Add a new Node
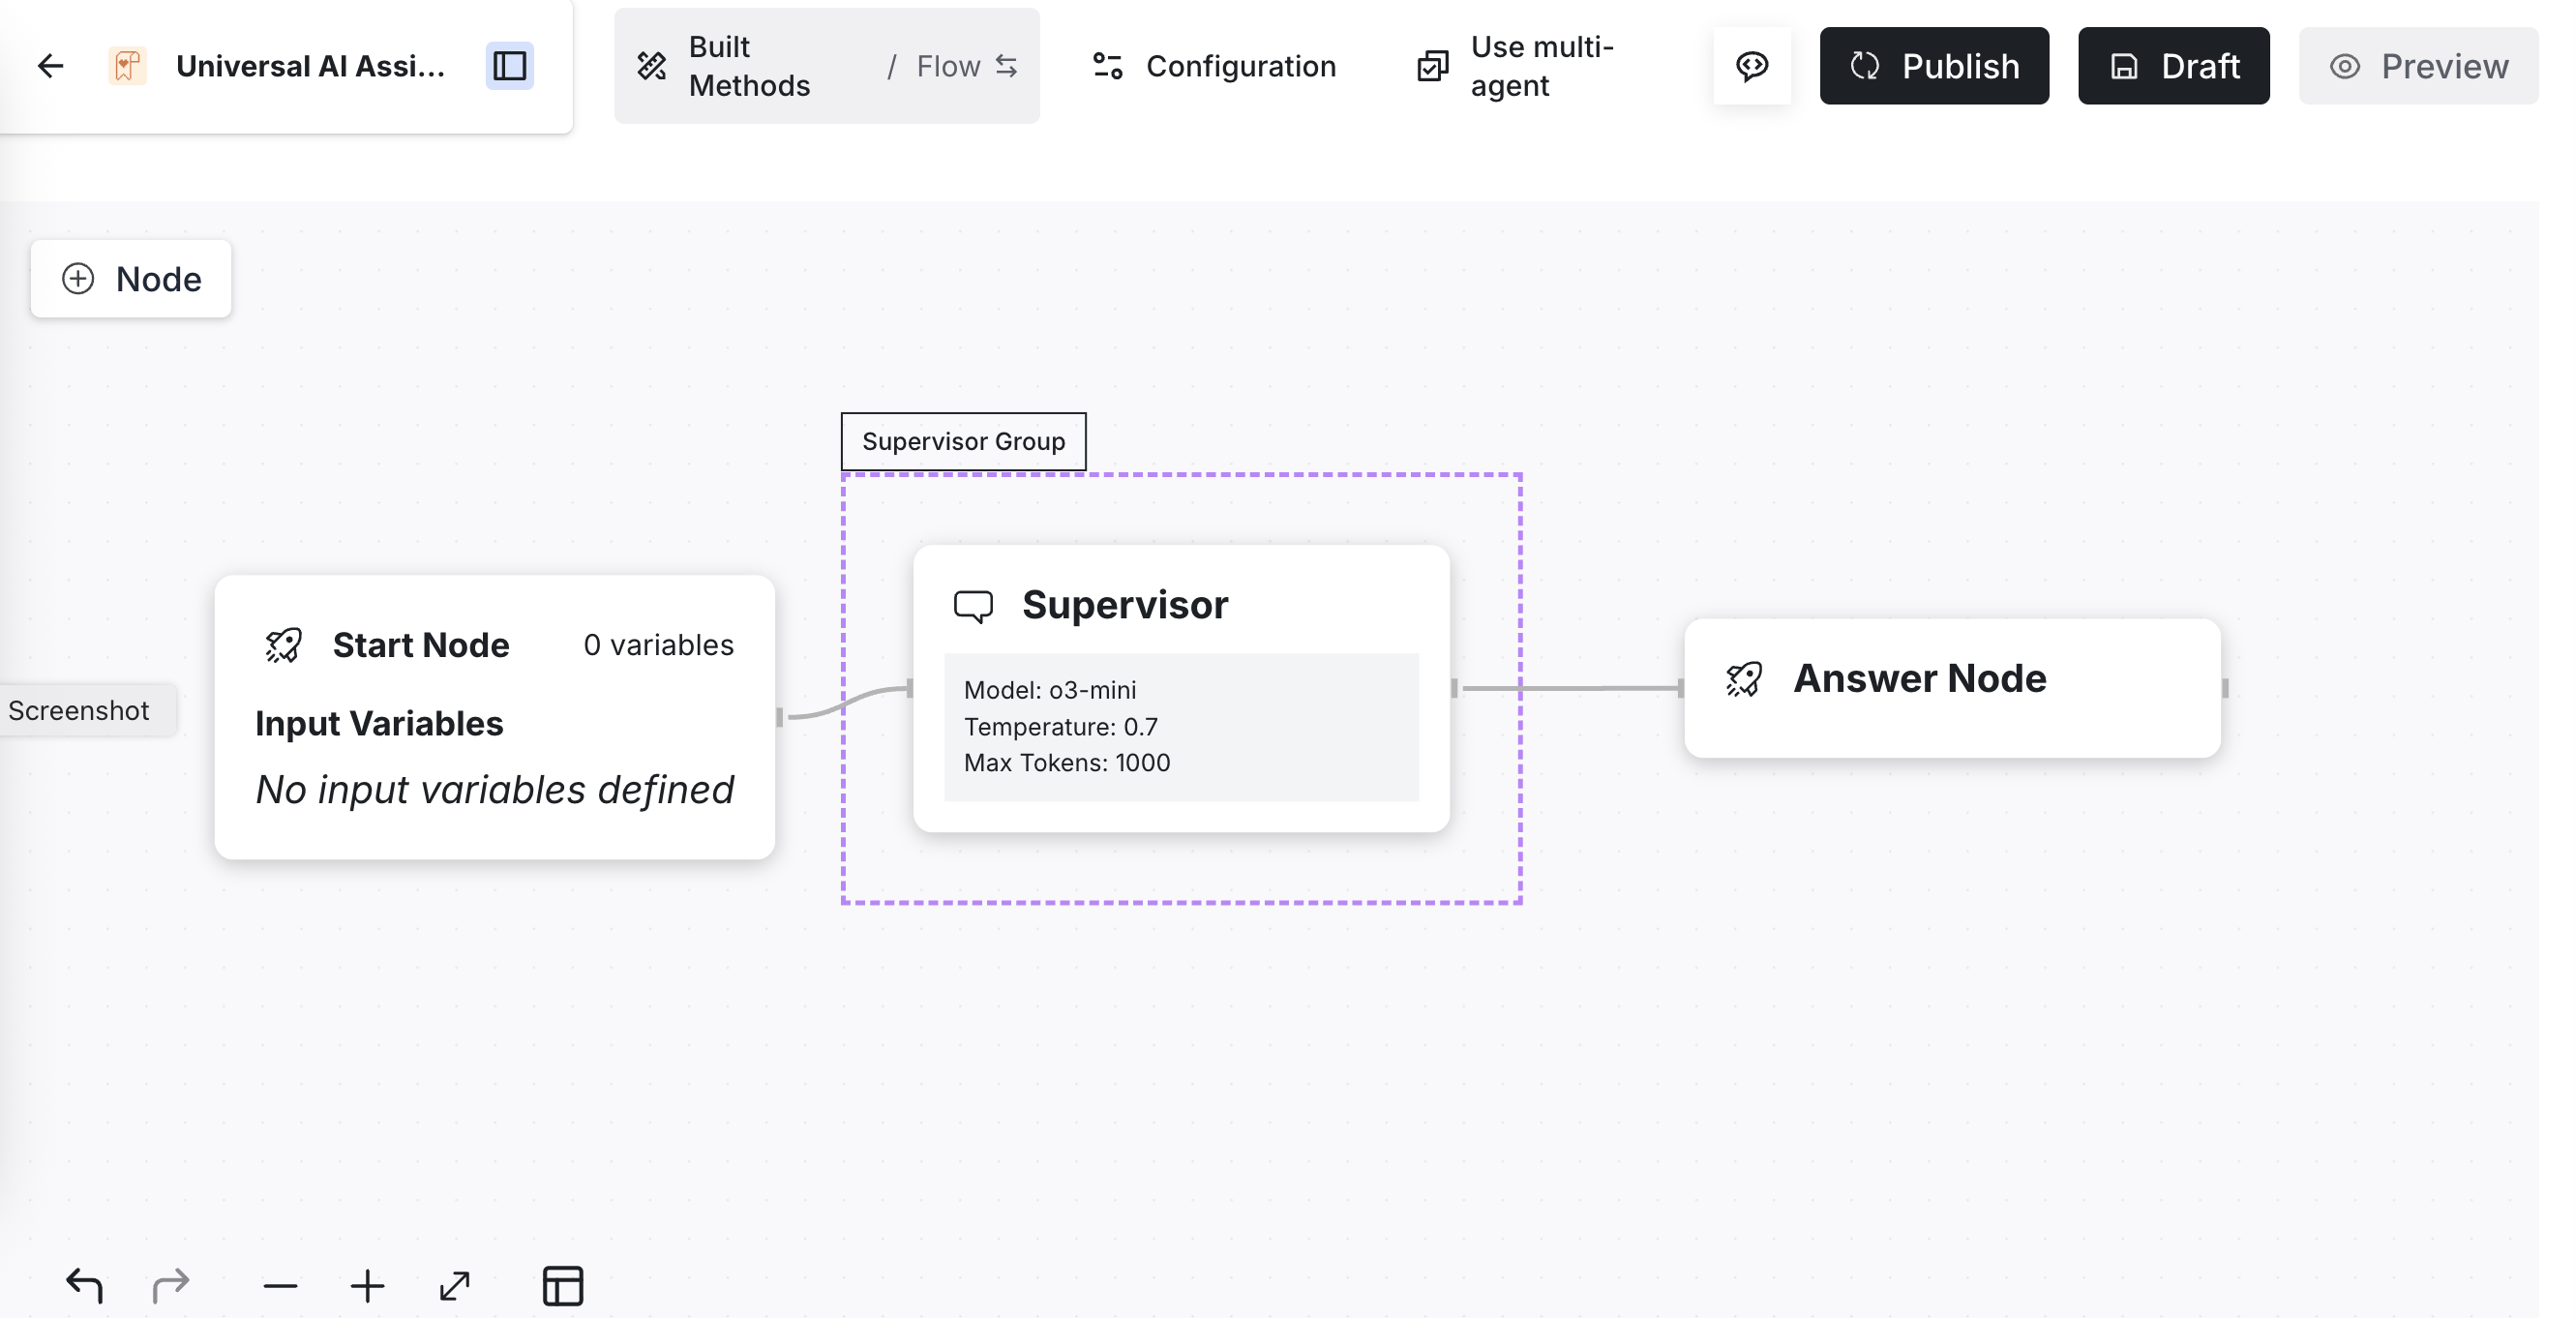 click(x=131, y=279)
